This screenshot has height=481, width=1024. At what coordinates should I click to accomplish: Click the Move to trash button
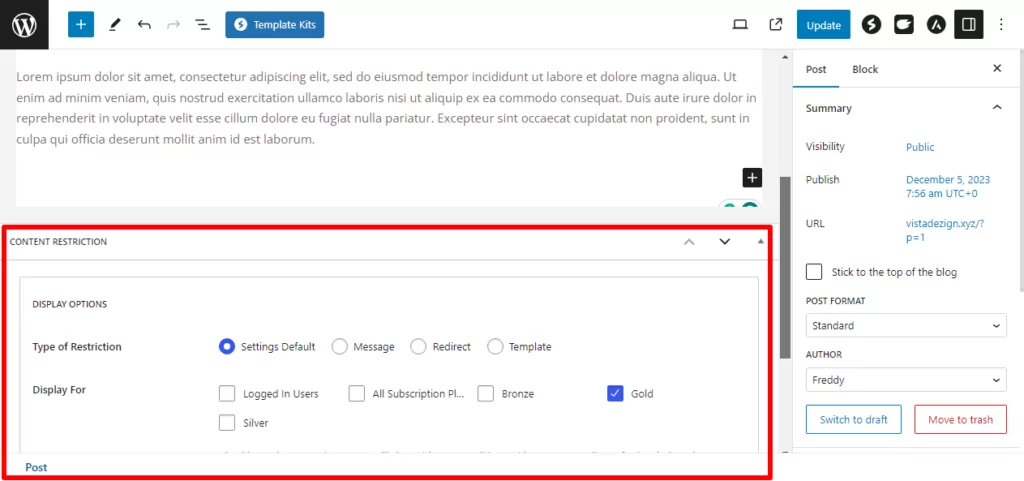tap(960, 419)
